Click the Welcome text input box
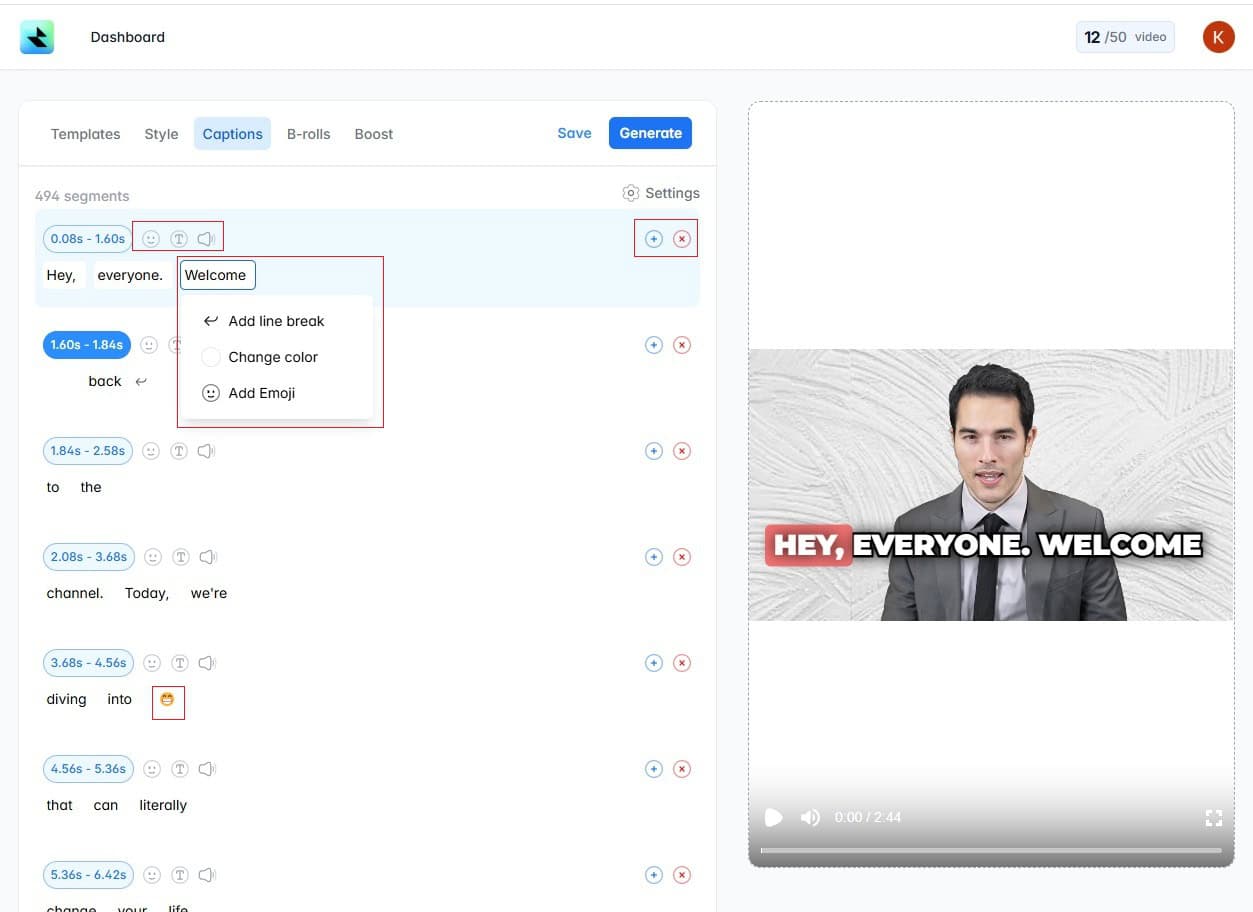Screen dimensions: 1253x912 click(x=216, y=274)
